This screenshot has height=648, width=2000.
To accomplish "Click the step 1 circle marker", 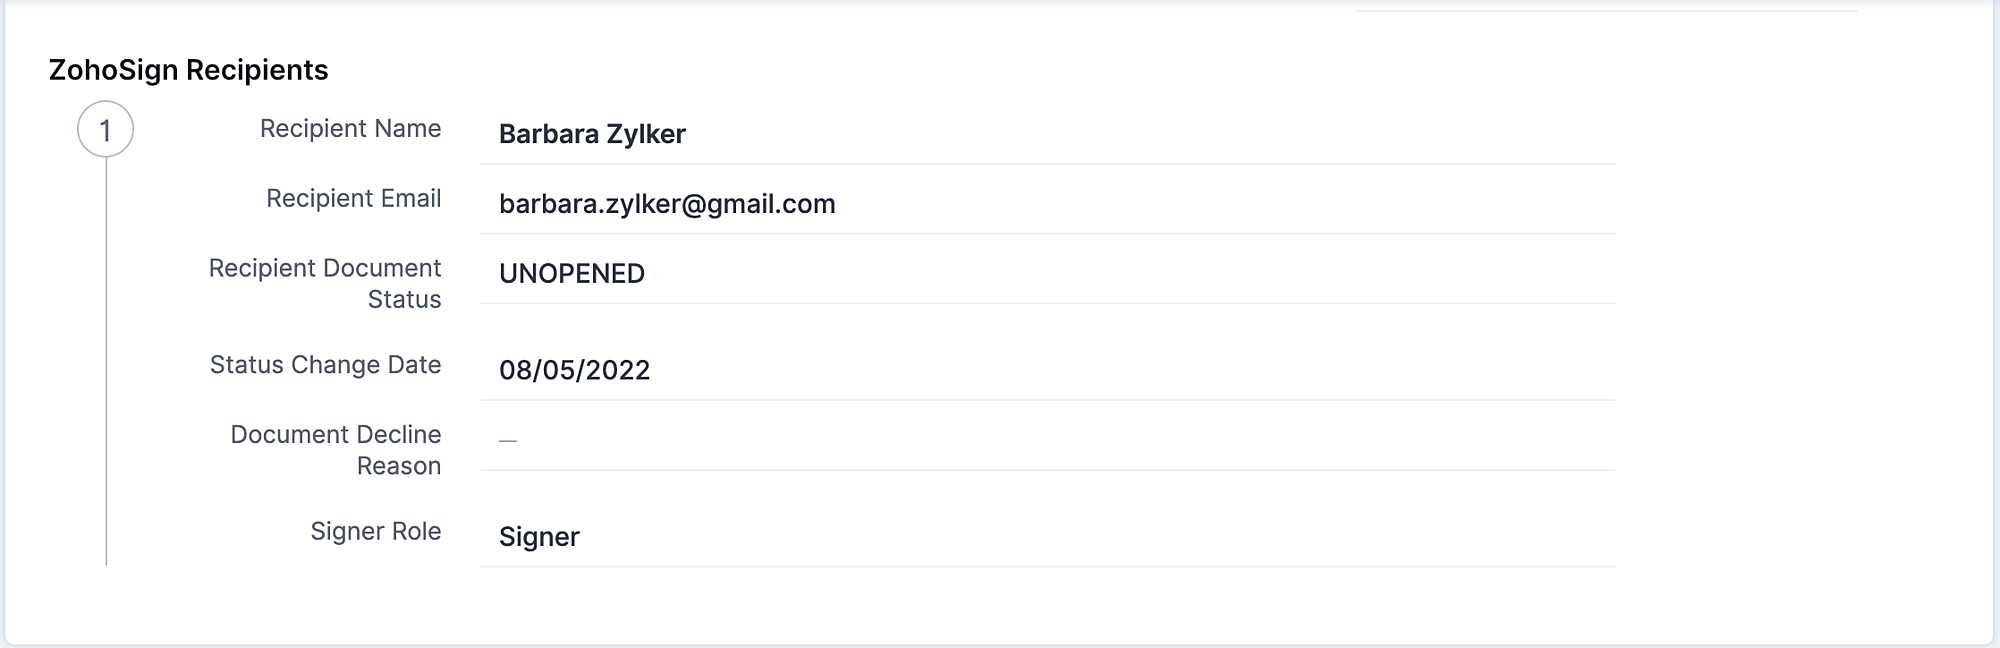I will click(105, 129).
